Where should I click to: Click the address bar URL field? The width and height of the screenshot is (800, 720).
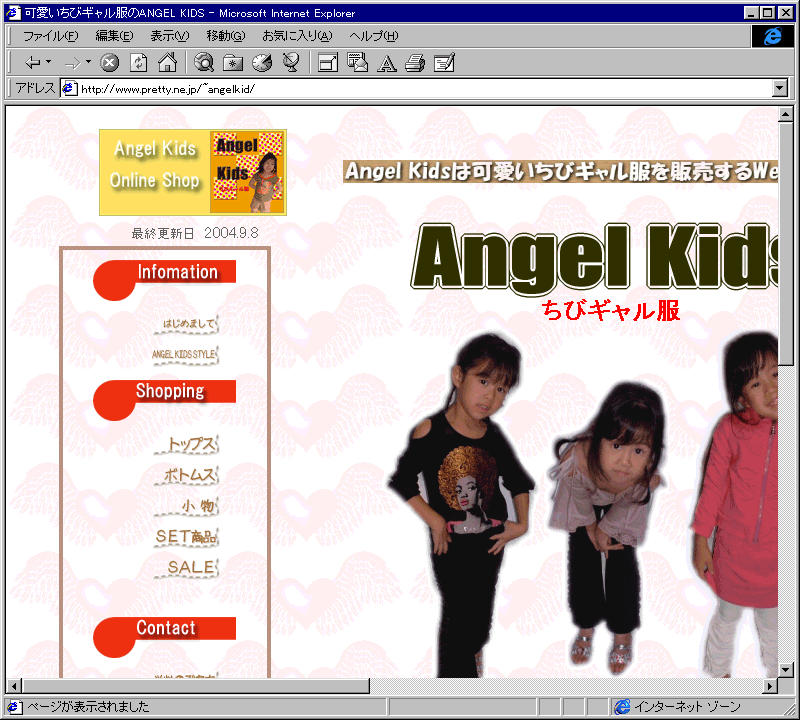pyautogui.click(x=416, y=89)
